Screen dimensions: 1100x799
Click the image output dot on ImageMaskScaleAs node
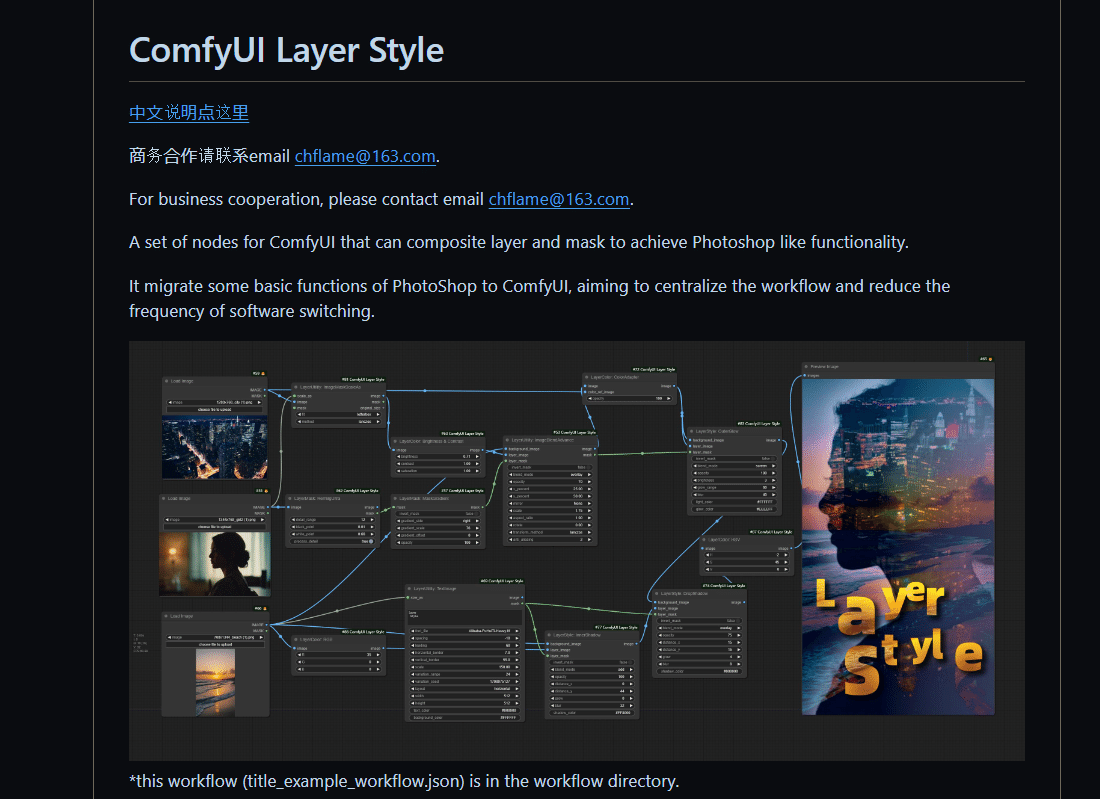[383, 396]
